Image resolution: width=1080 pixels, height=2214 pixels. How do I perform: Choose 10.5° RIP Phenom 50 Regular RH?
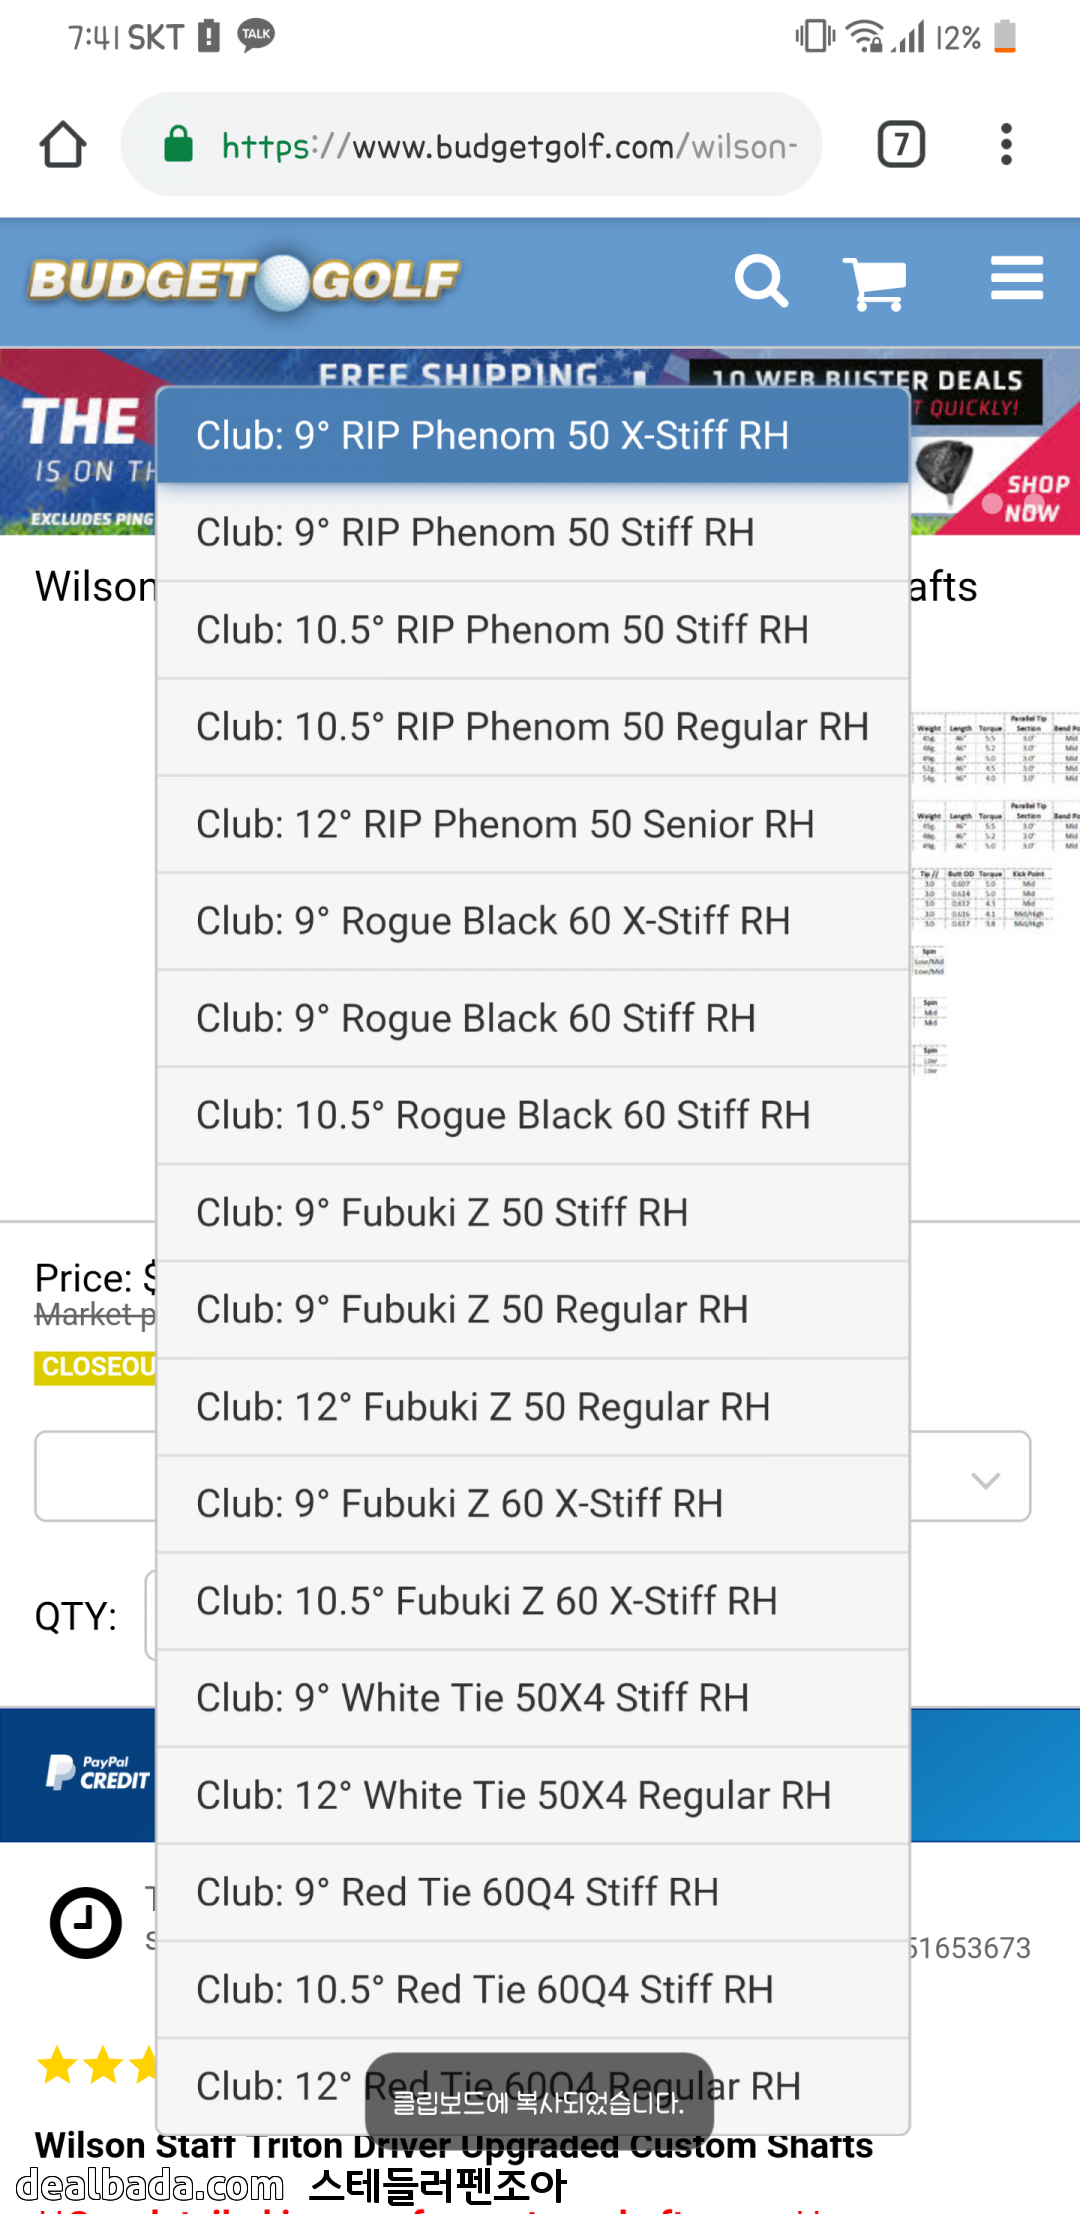tap(532, 727)
